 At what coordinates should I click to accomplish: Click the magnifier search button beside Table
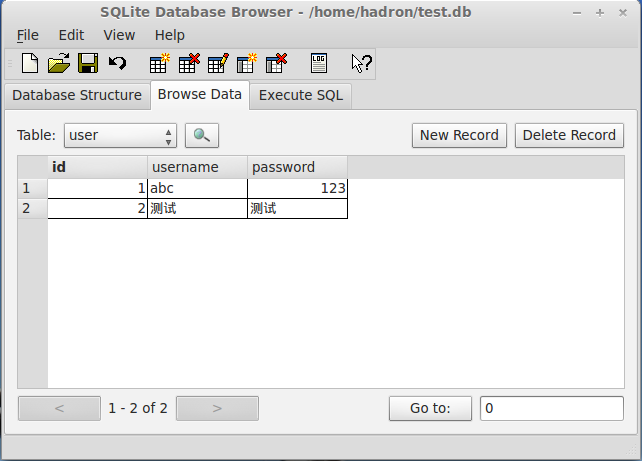coord(202,135)
